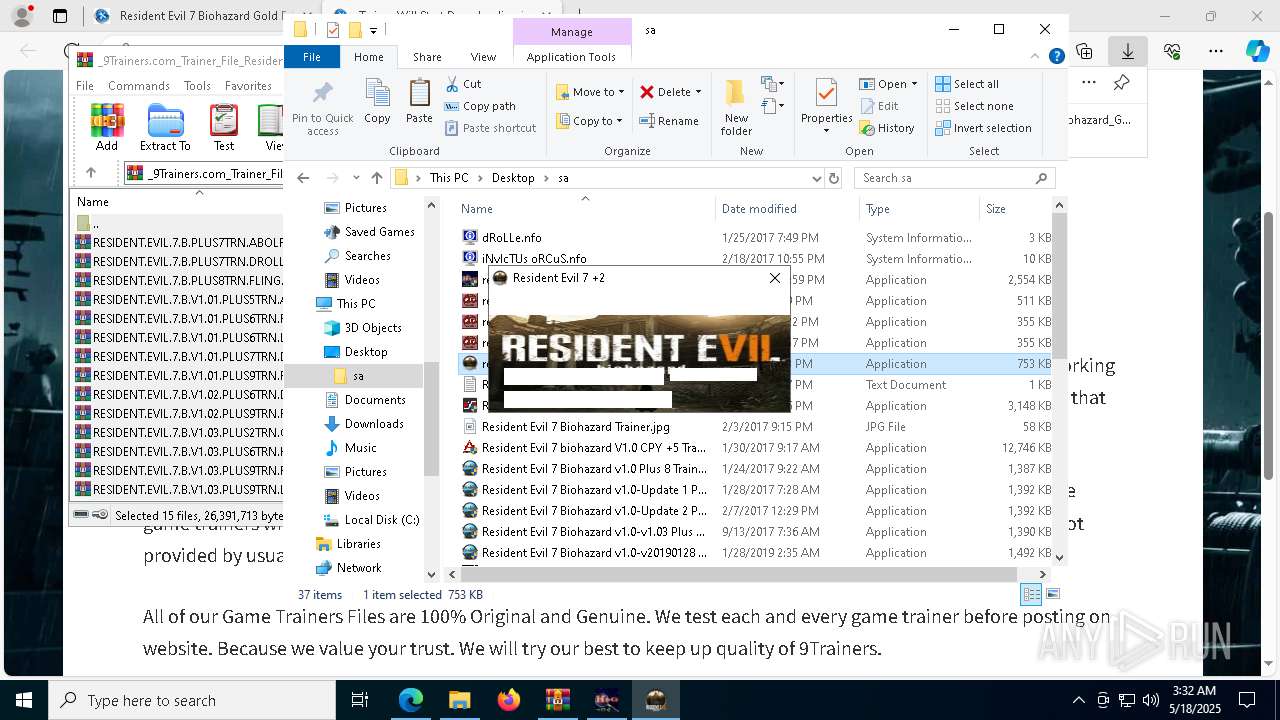
Task: Select dRoLLe.nfo file
Action: tap(511, 238)
